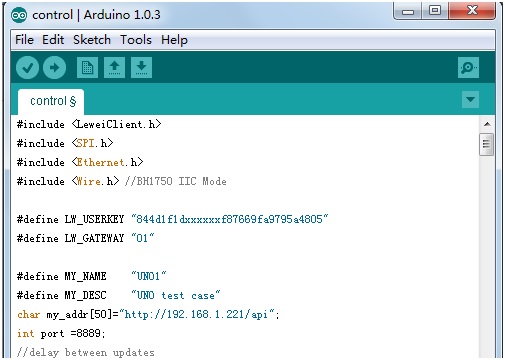Click the "UNO test case" string

tap(176, 295)
